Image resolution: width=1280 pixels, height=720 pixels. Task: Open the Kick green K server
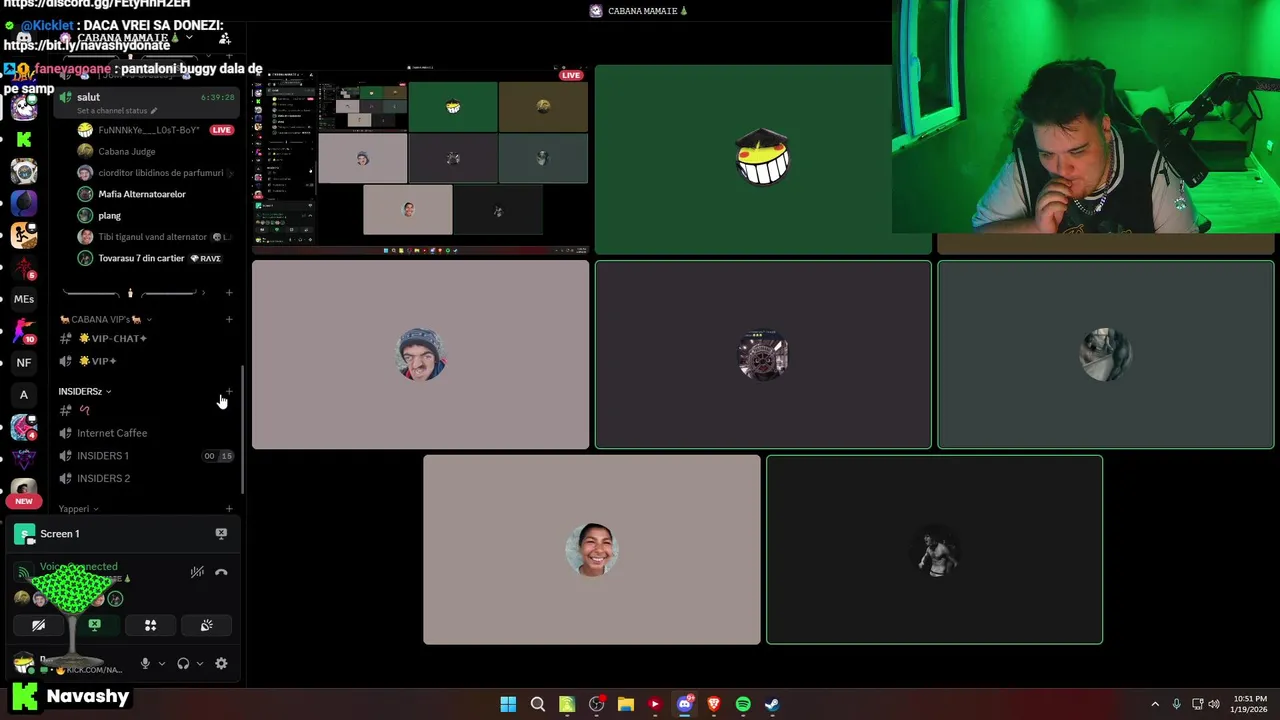[24, 140]
